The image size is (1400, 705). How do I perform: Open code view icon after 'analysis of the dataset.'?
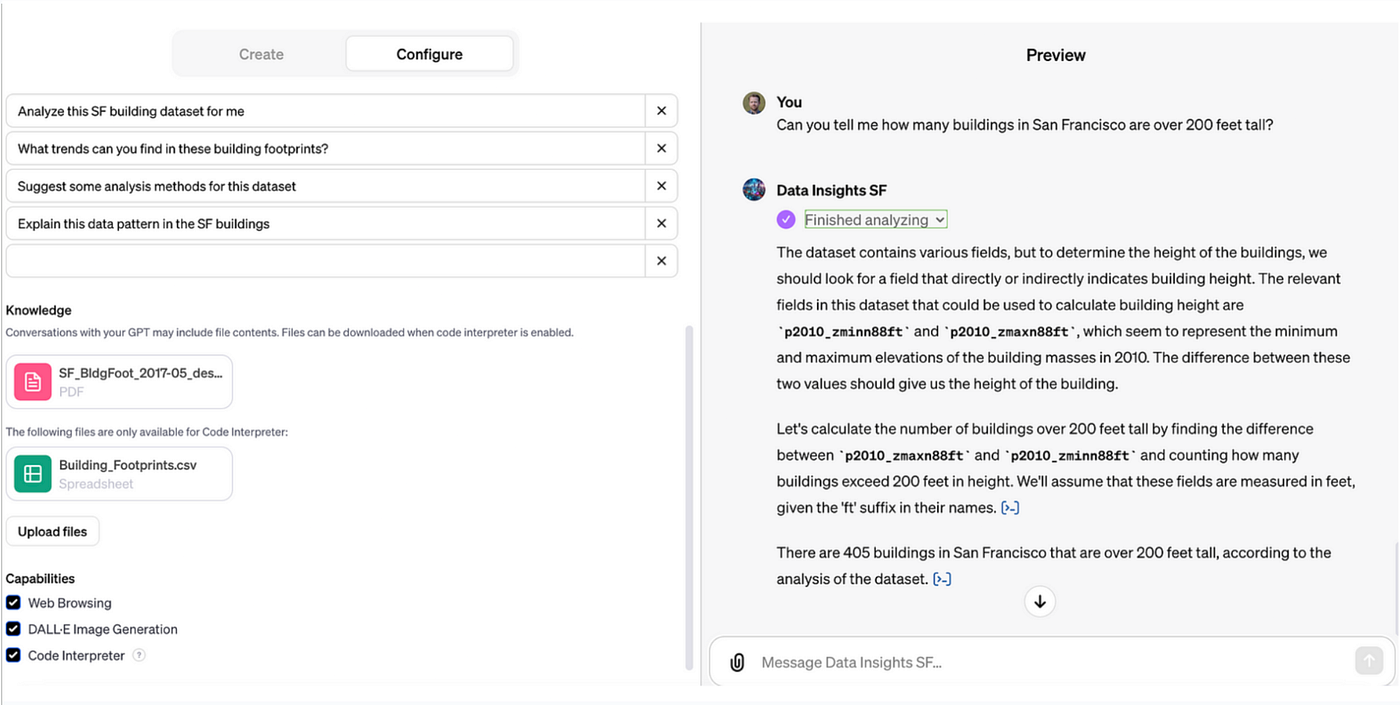pyautogui.click(x=942, y=579)
